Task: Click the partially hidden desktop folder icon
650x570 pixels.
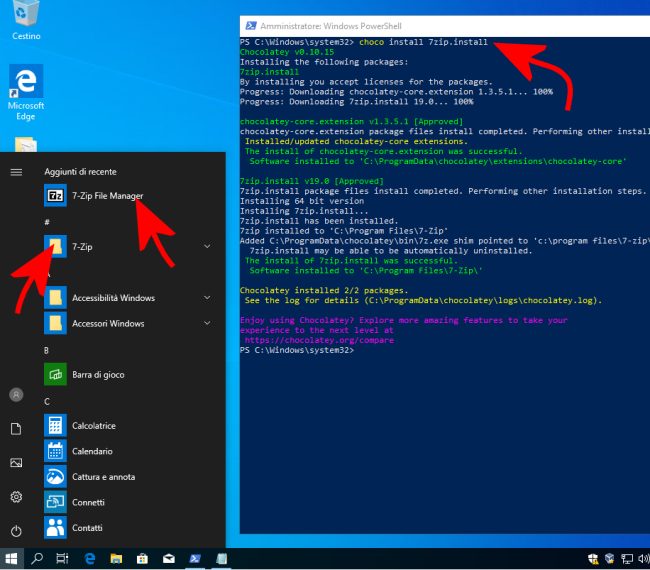Action: coord(26,144)
